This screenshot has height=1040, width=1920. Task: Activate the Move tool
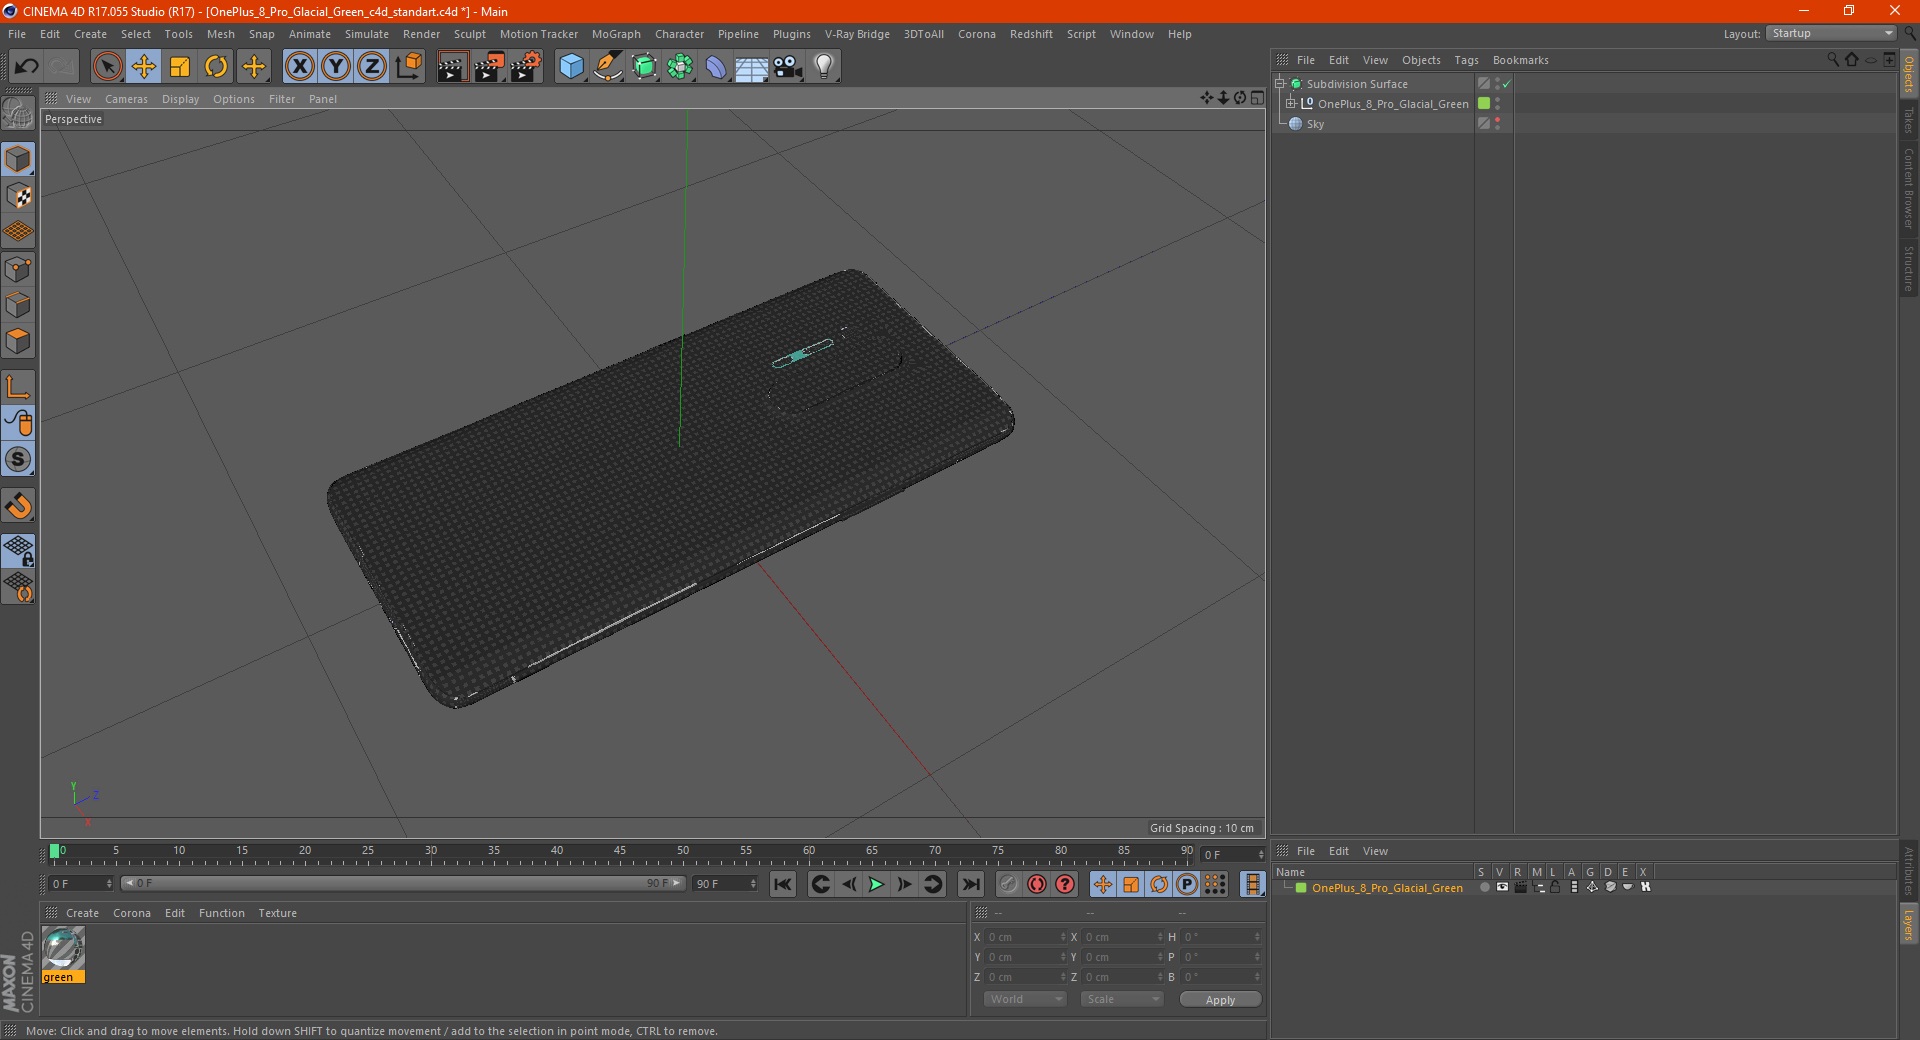click(x=144, y=67)
